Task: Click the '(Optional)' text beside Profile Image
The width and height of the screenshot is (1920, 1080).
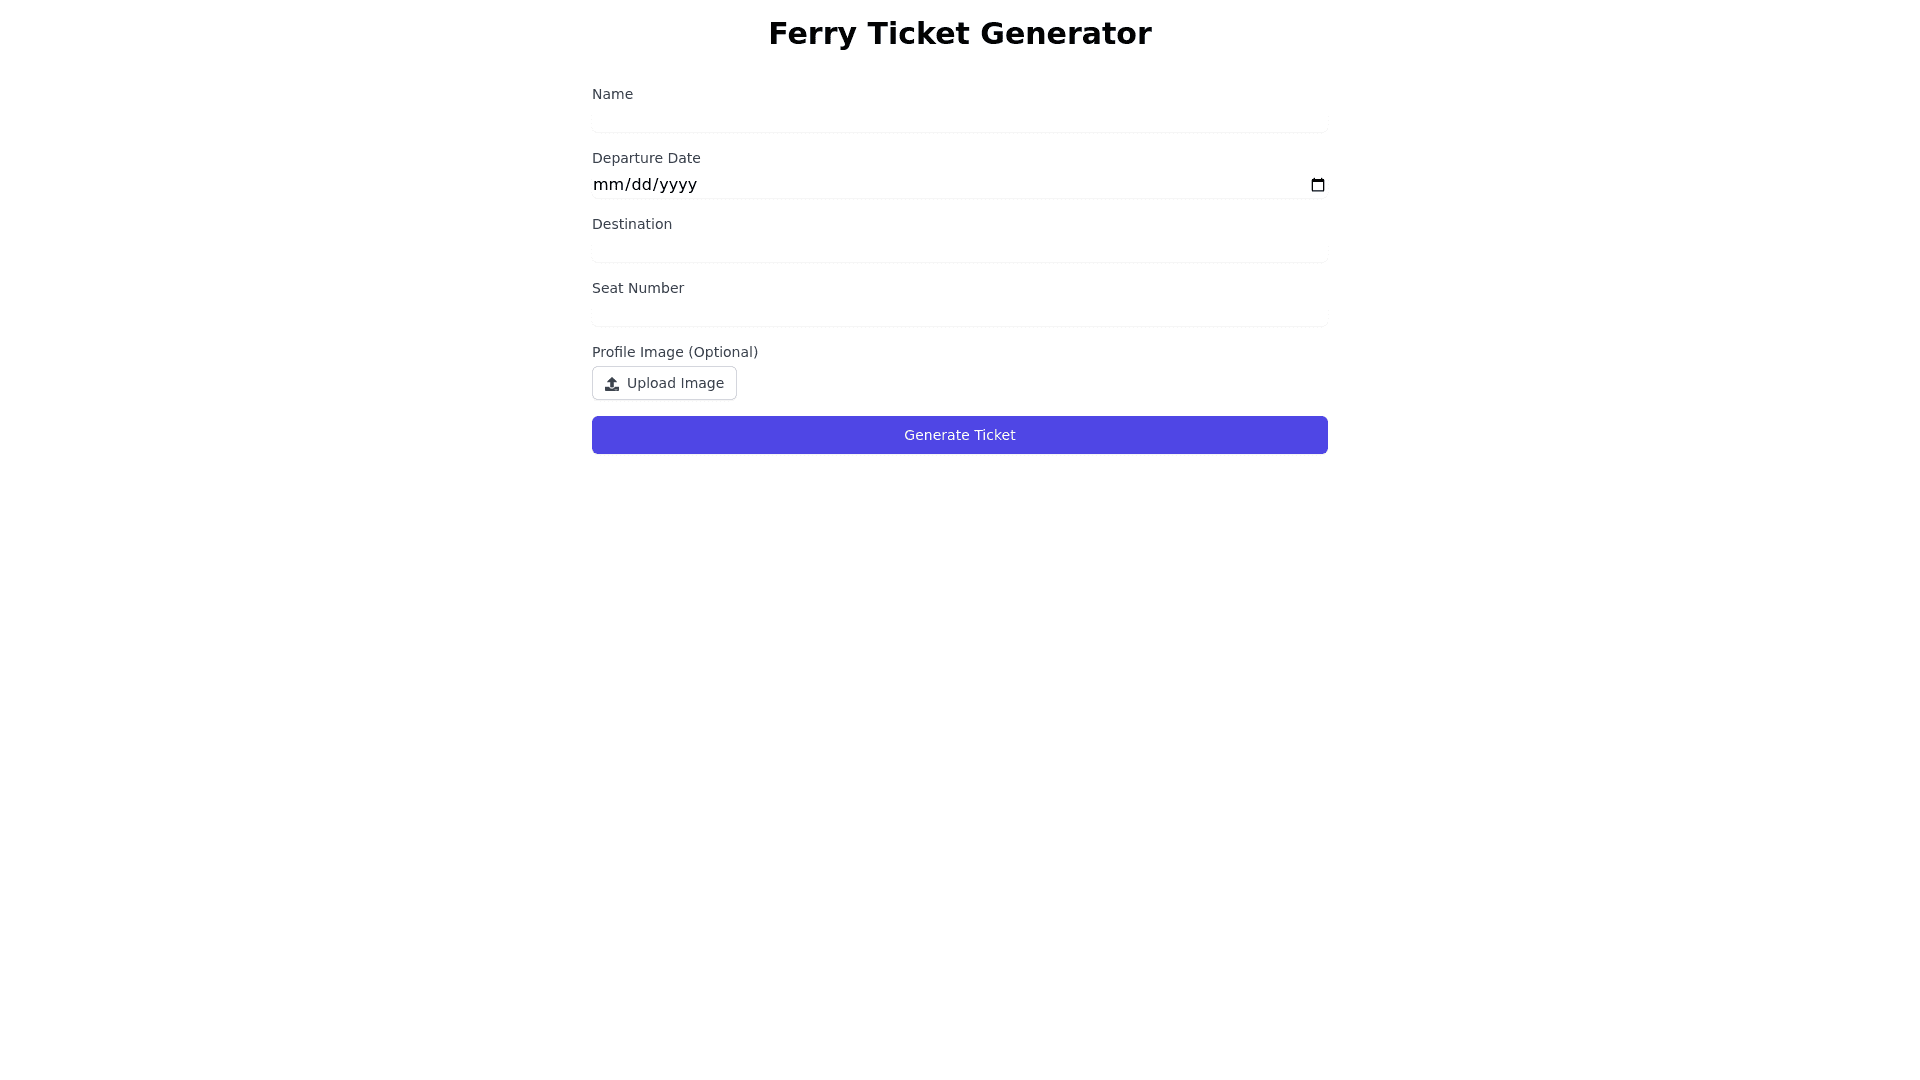Action: [x=723, y=352]
